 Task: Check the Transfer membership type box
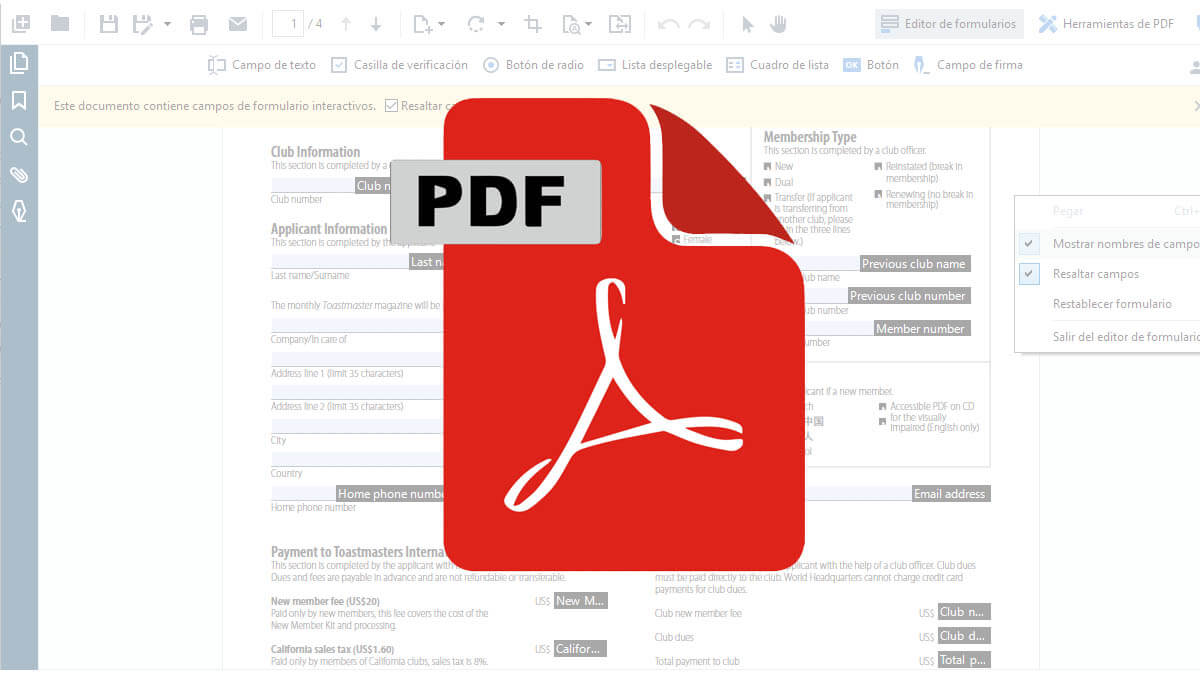click(x=767, y=198)
